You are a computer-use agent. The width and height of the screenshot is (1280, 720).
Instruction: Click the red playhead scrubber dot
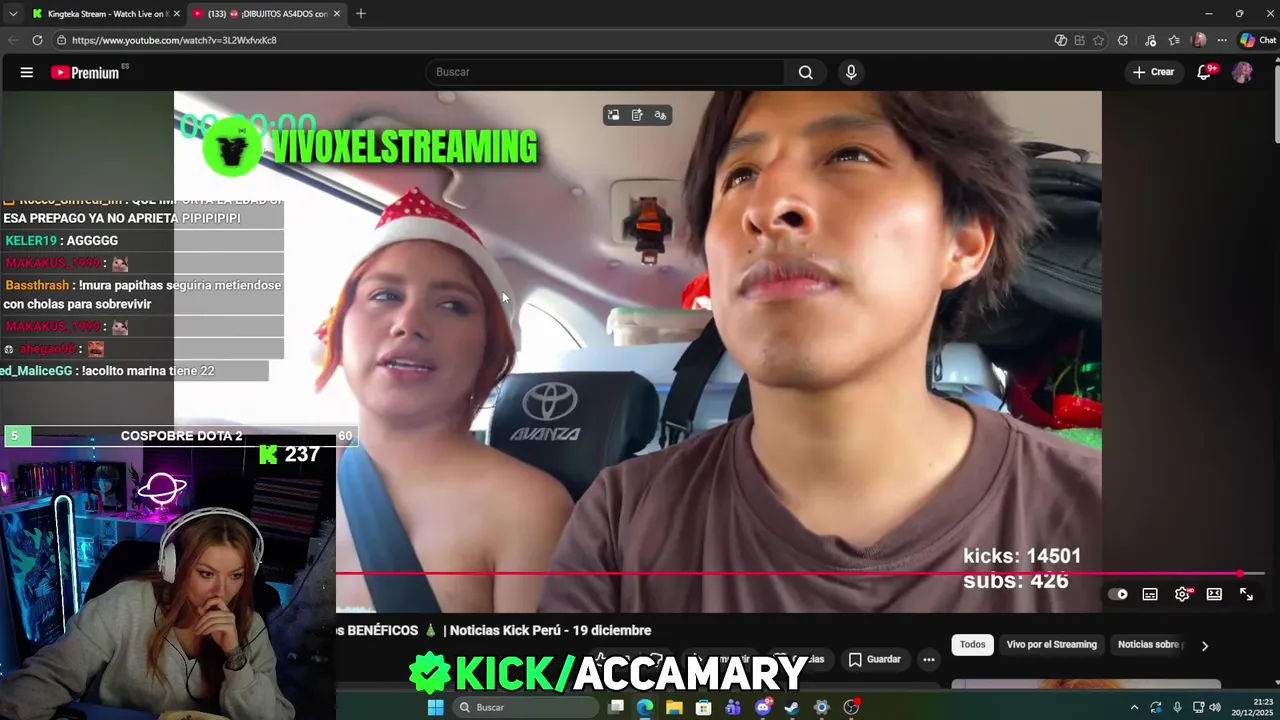tap(1240, 574)
